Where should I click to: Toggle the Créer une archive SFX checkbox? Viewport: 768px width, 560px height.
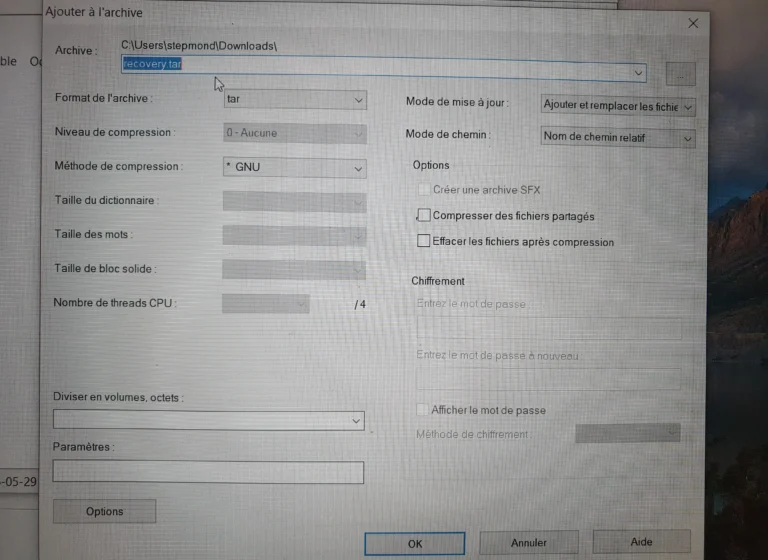424,189
